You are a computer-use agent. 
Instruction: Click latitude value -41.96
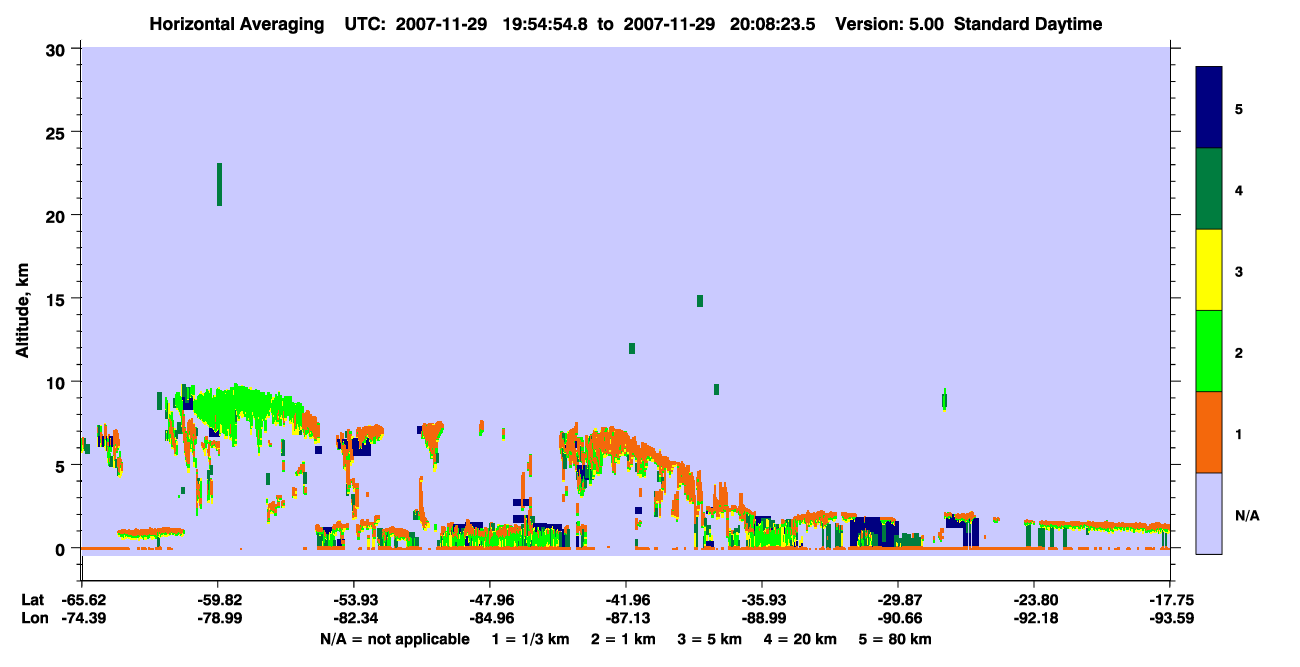(x=626, y=600)
